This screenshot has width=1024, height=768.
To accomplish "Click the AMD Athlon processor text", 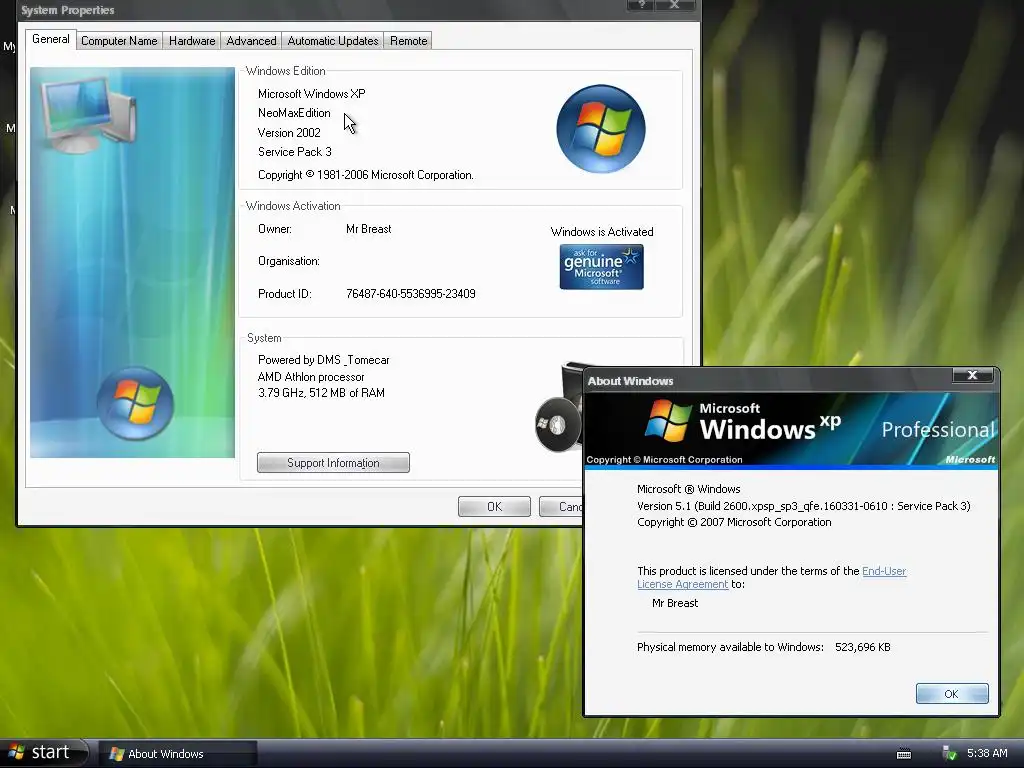I will coord(311,377).
